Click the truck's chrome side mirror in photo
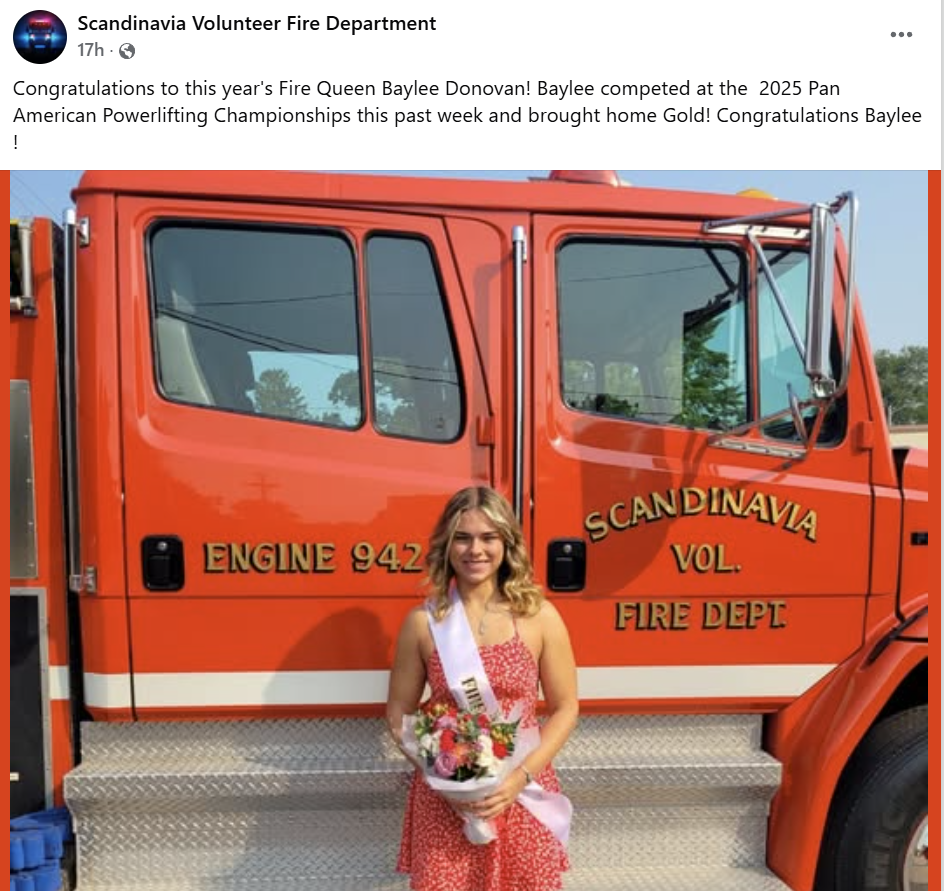Screen dimensions: 944x891 820,297
